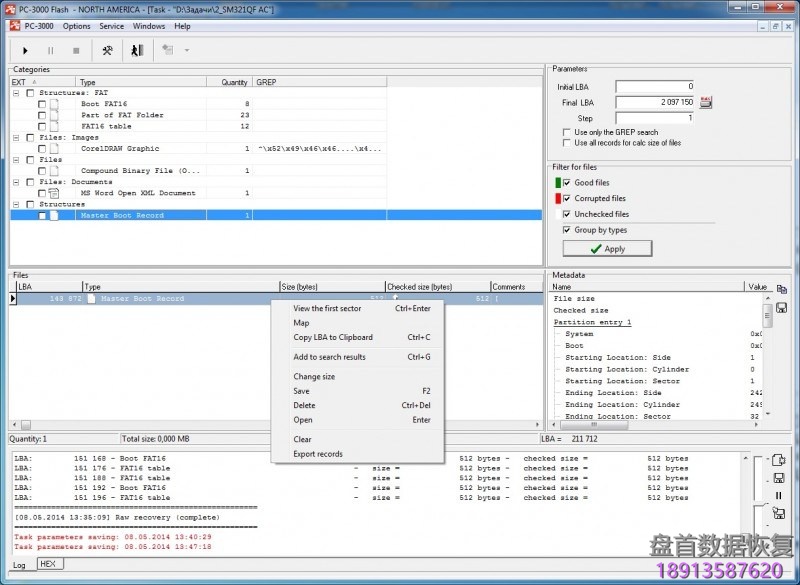The height and width of the screenshot is (585, 800).
Task: Choose 'View the first sector' from context menu
Action: click(x=327, y=309)
